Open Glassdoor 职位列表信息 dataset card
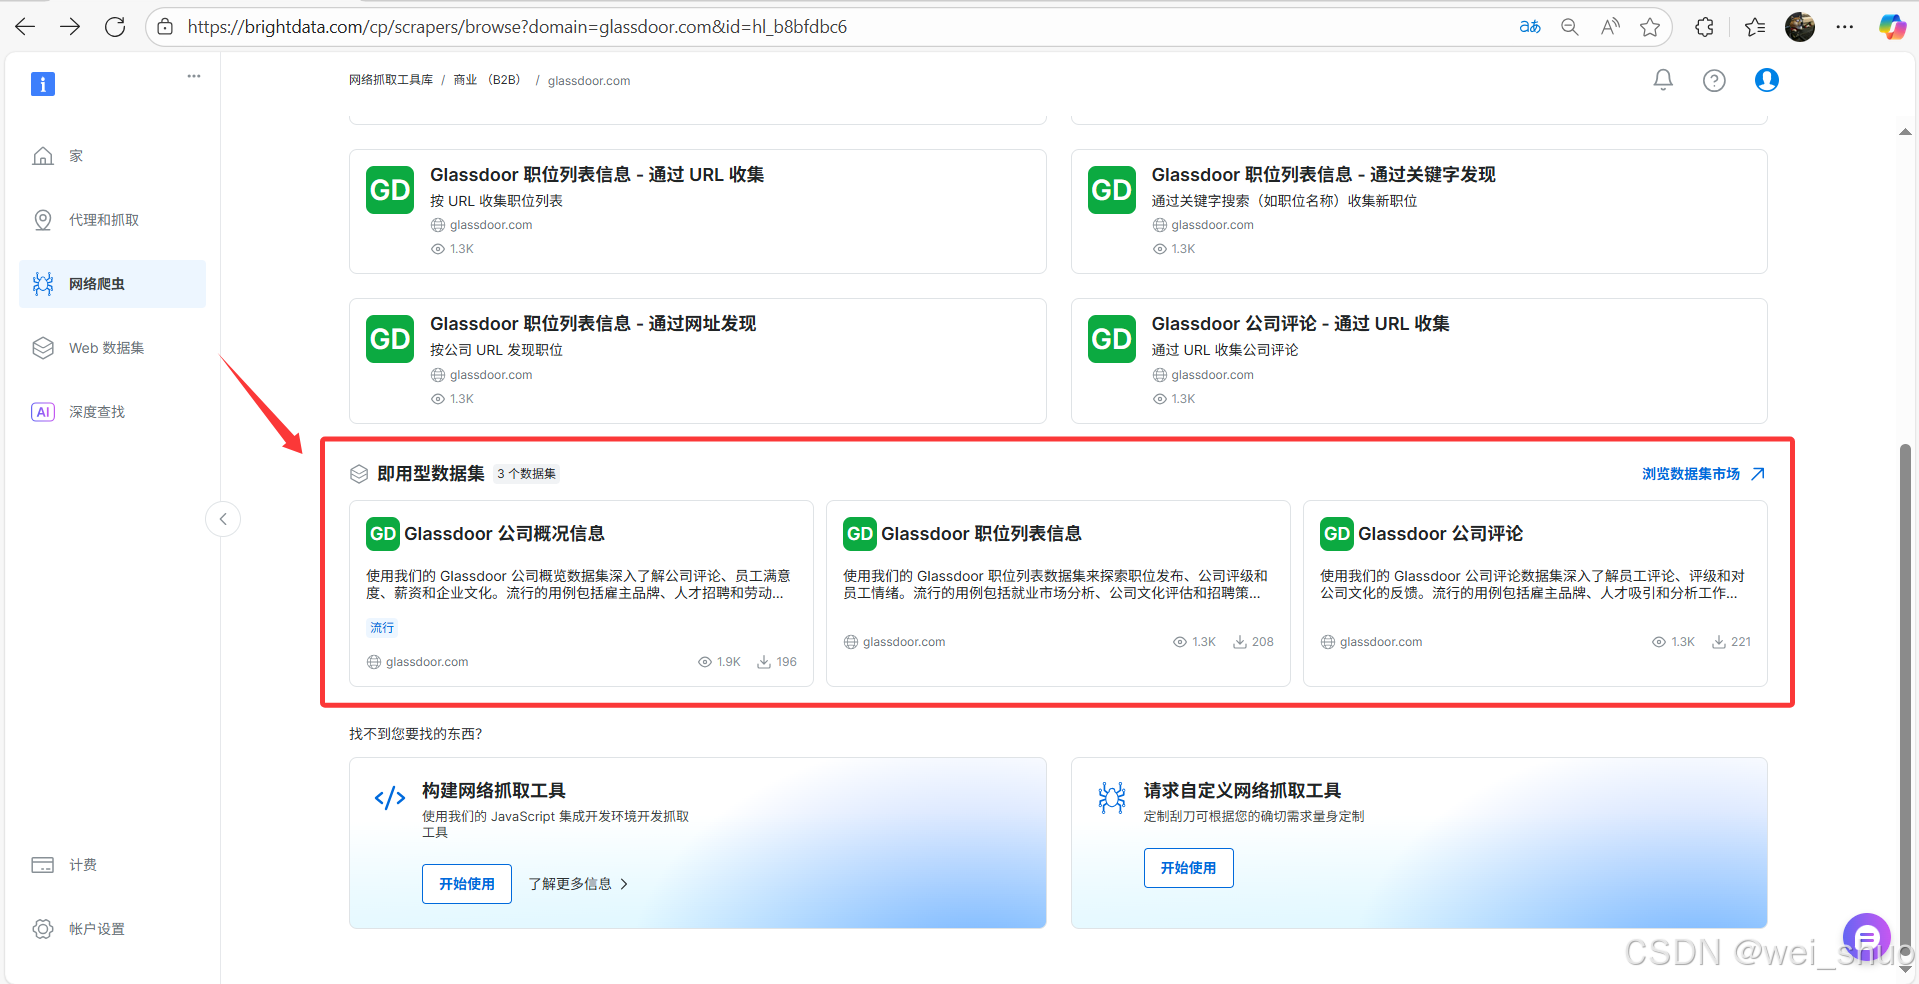This screenshot has height=984, width=1919. (1058, 594)
